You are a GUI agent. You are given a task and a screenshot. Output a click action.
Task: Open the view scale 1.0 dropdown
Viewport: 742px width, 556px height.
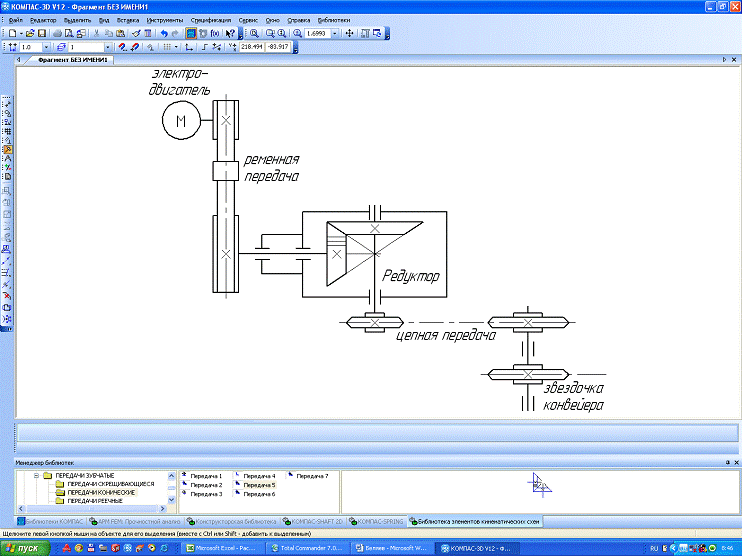tap(47, 47)
